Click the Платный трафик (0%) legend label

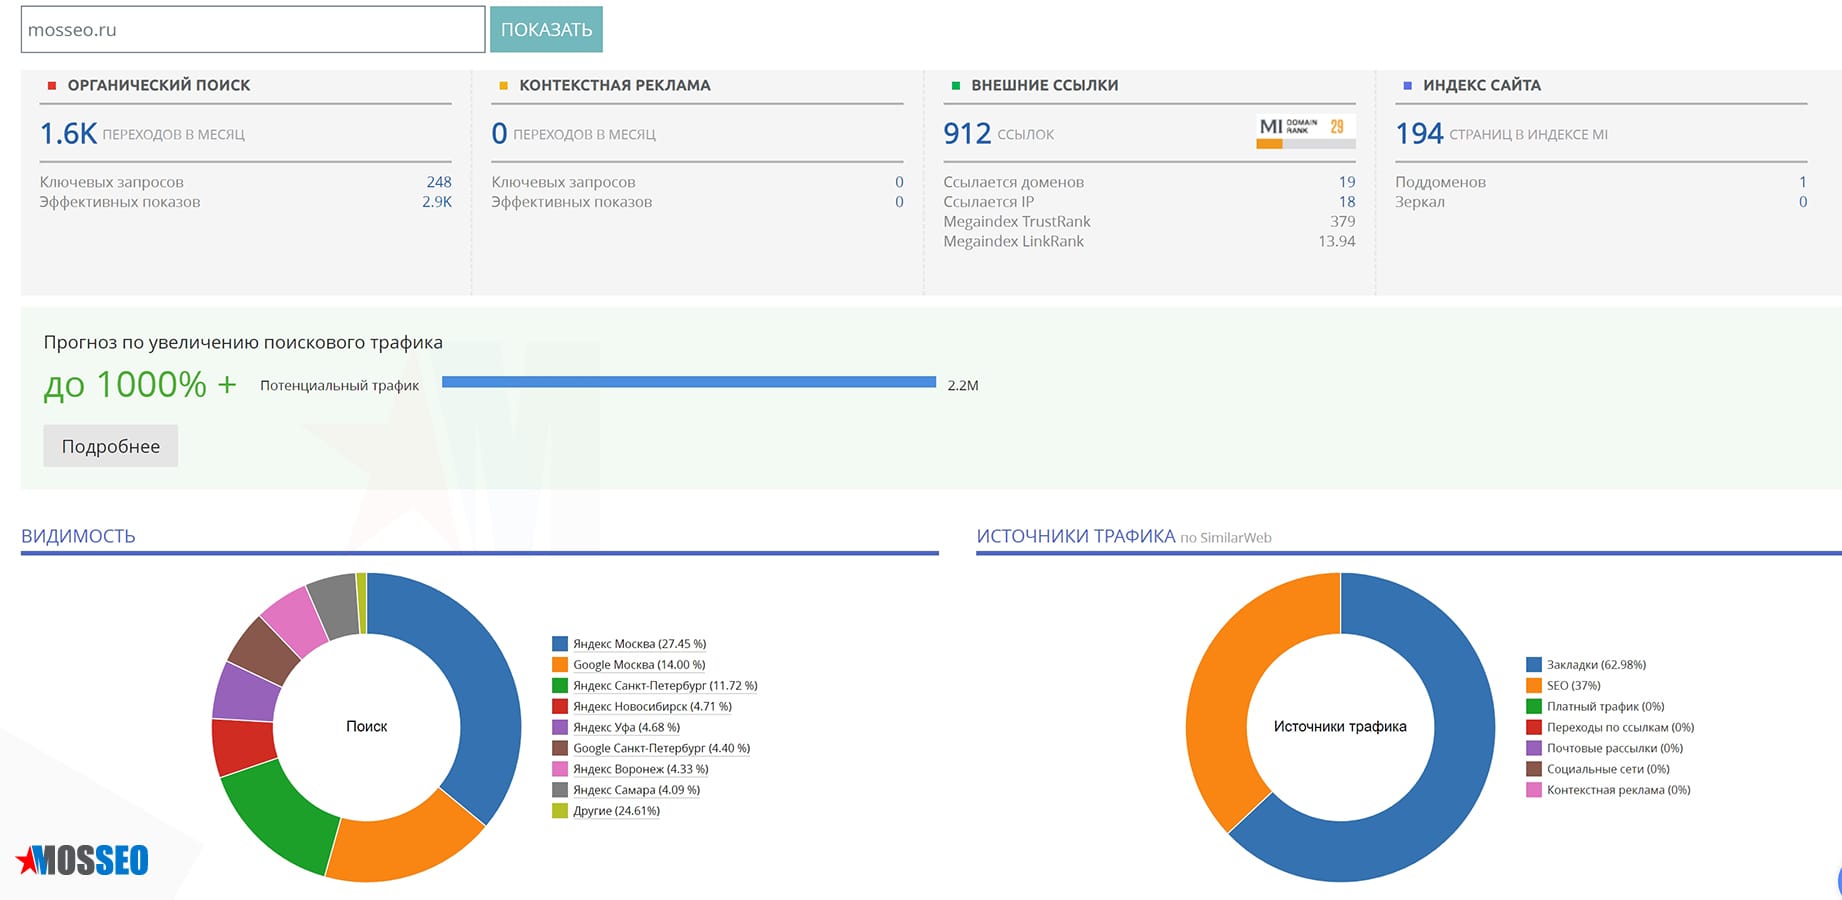tap(1606, 707)
